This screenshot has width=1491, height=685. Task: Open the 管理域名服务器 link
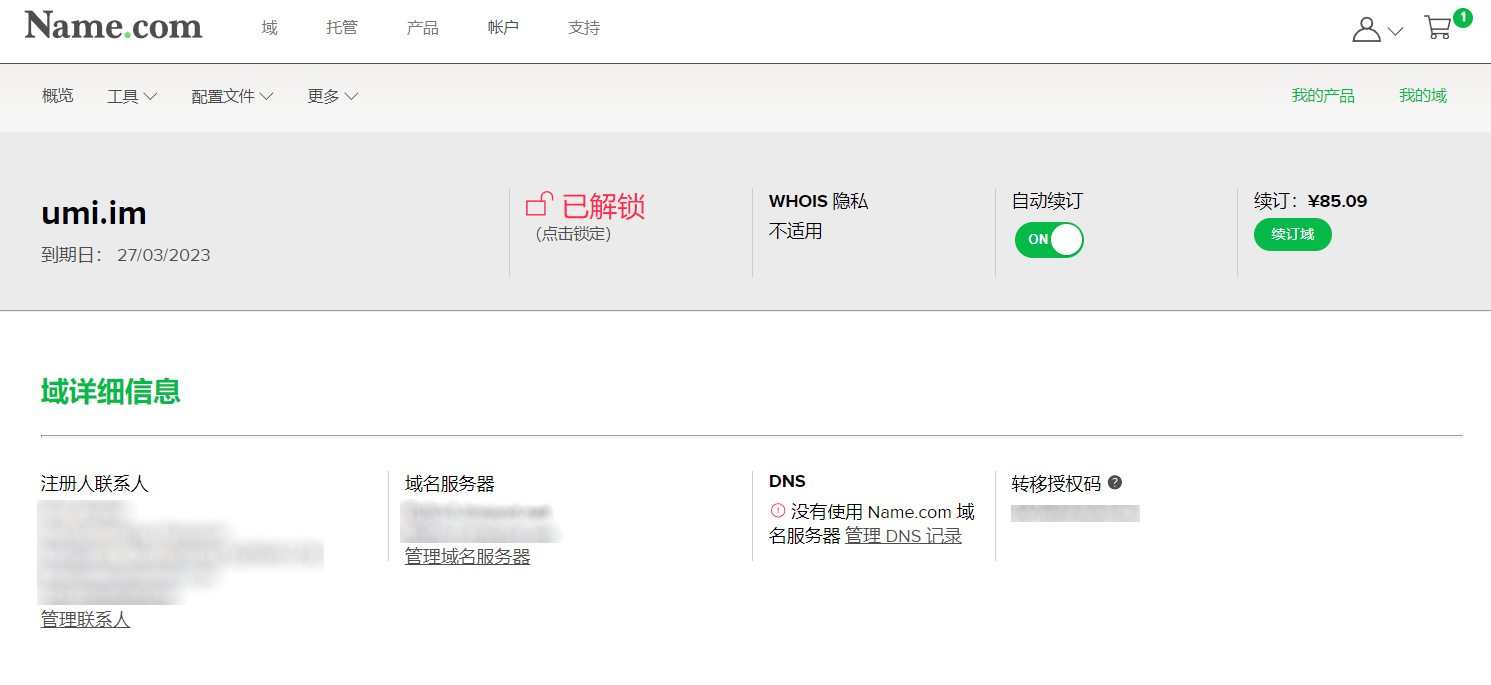tap(467, 557)
